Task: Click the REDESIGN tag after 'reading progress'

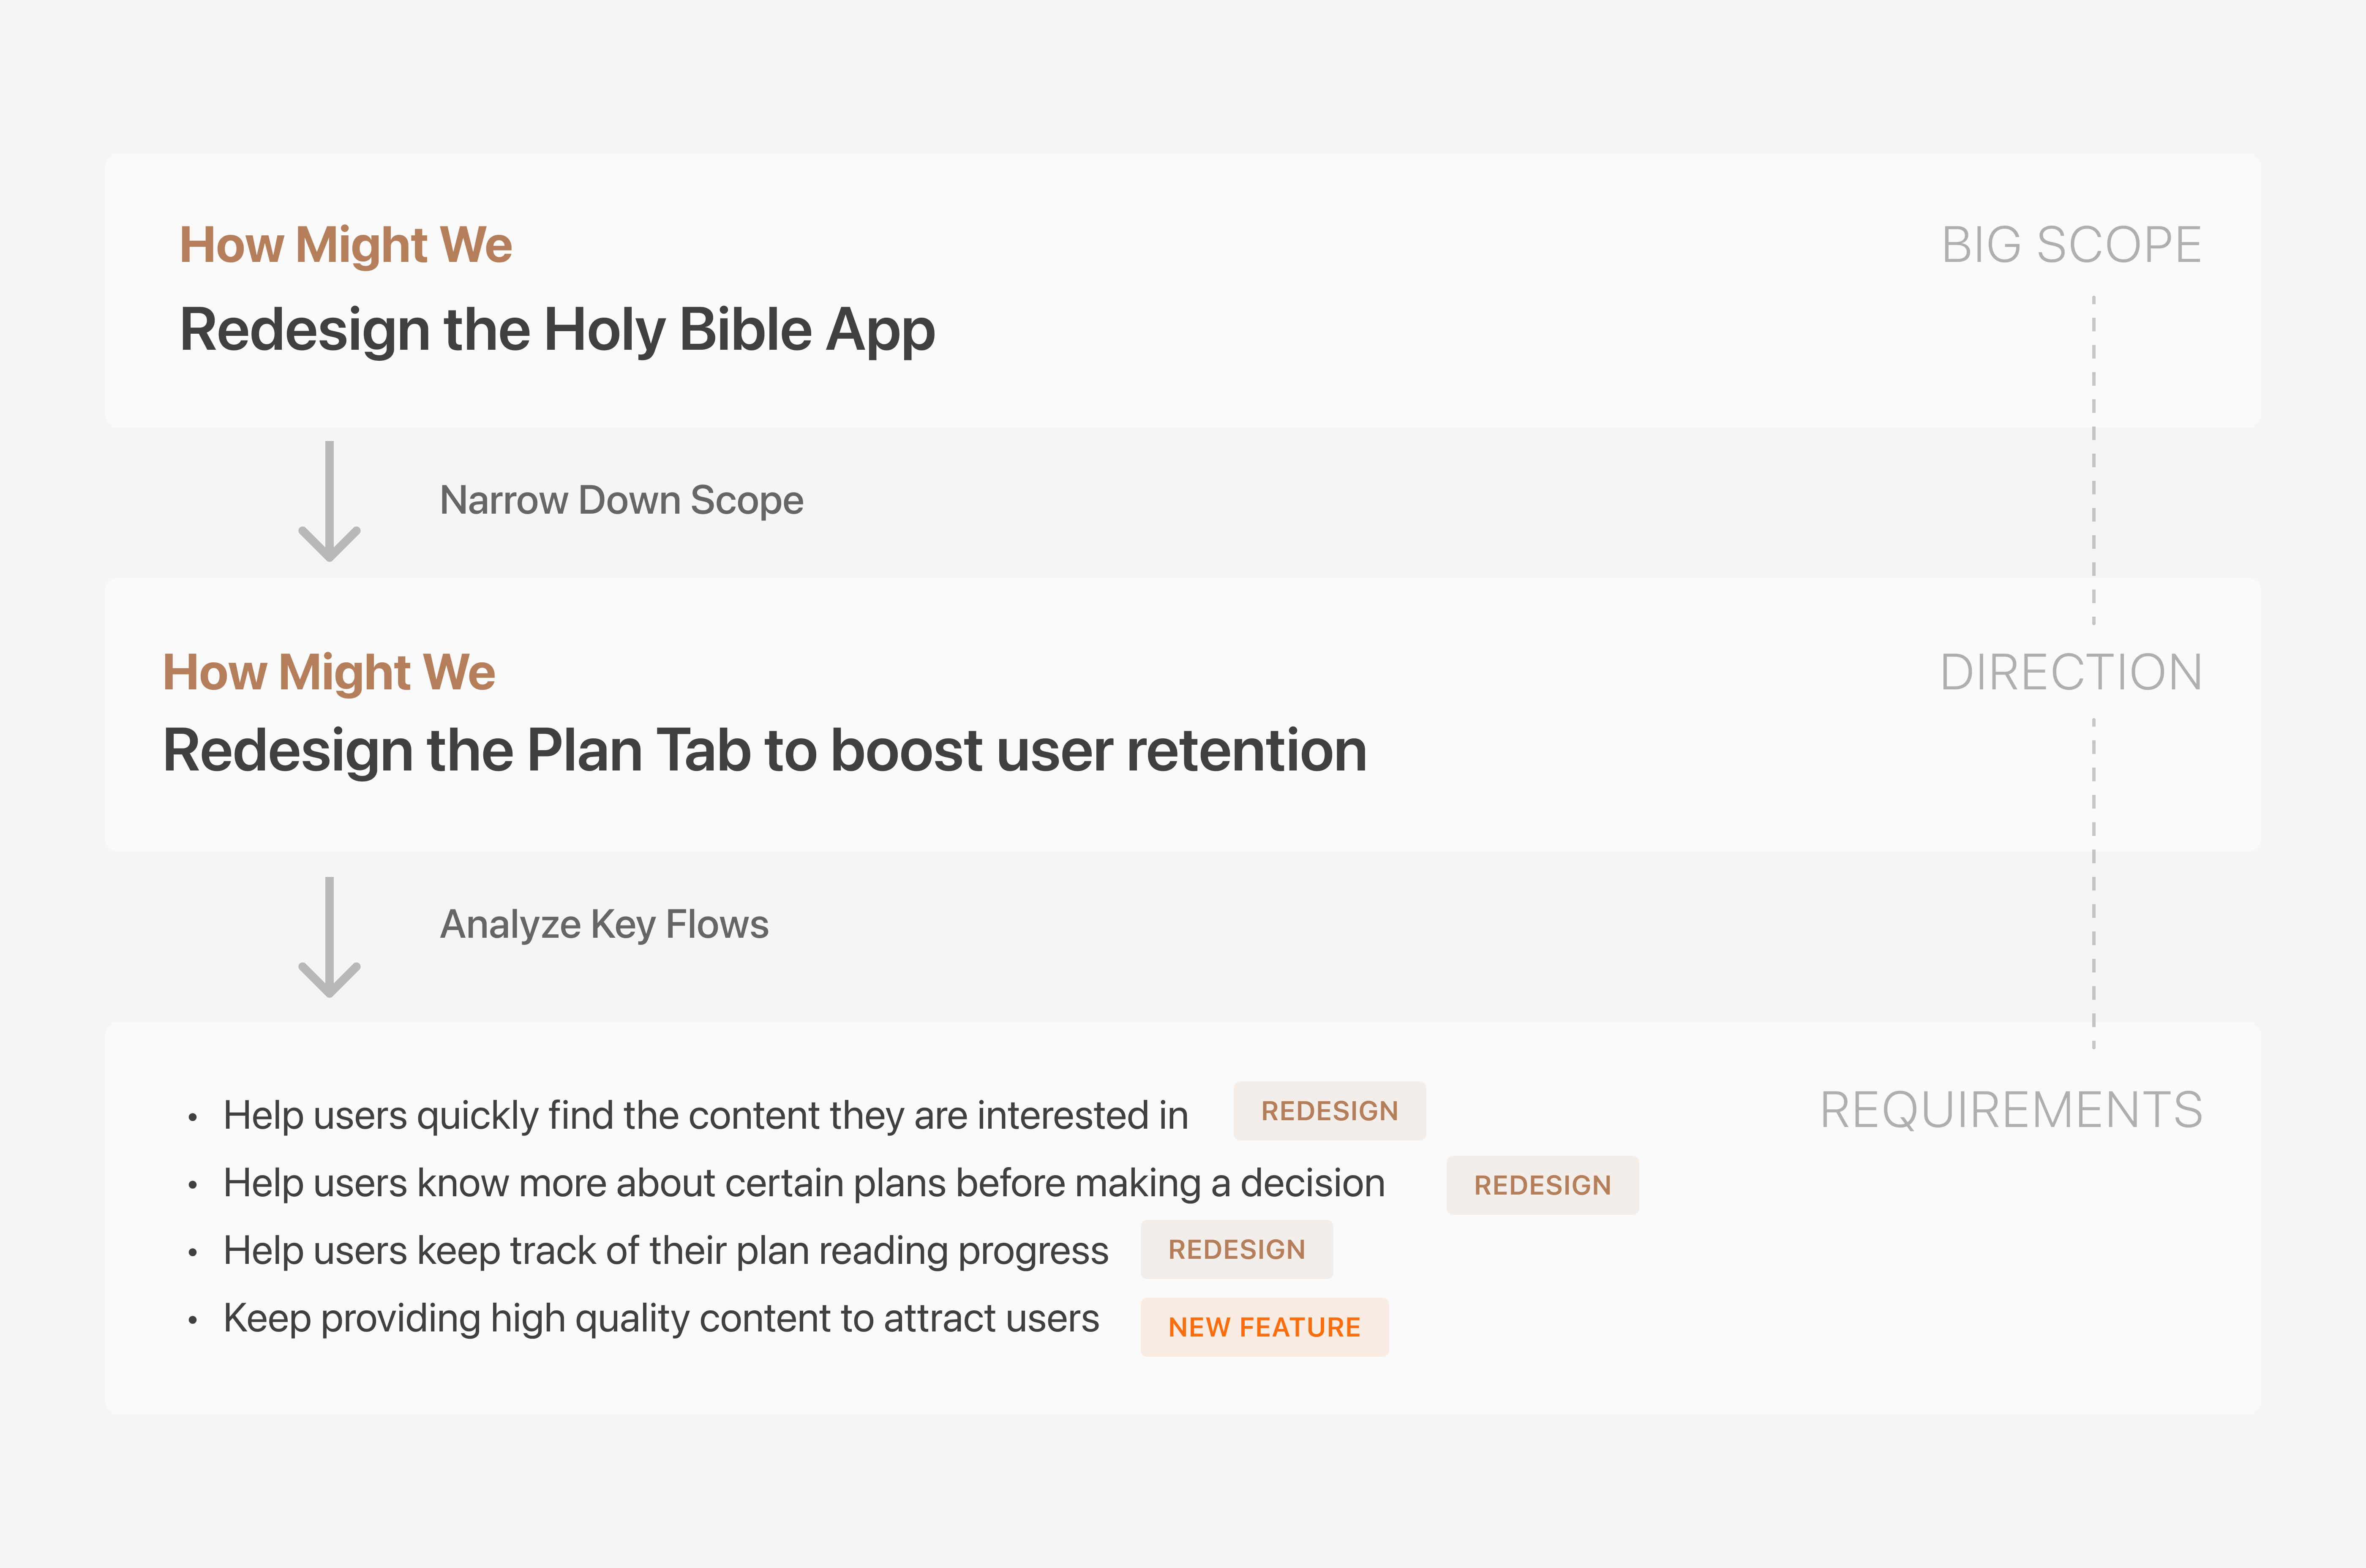Action: (1236, 1249)
